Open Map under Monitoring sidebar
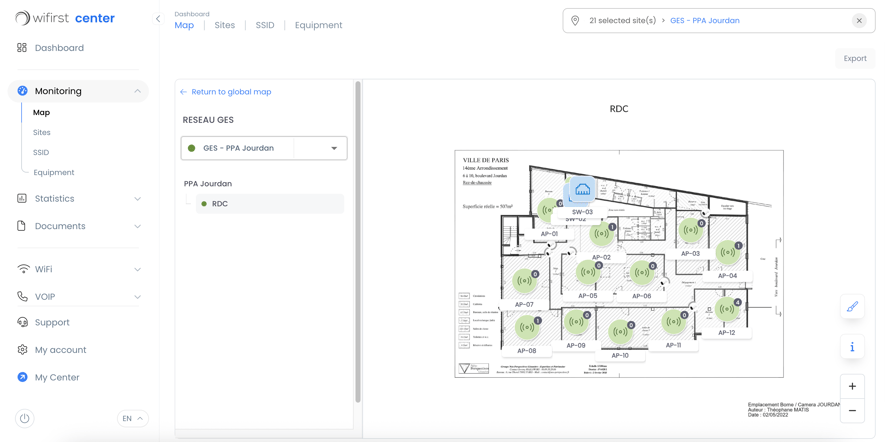 41,112
